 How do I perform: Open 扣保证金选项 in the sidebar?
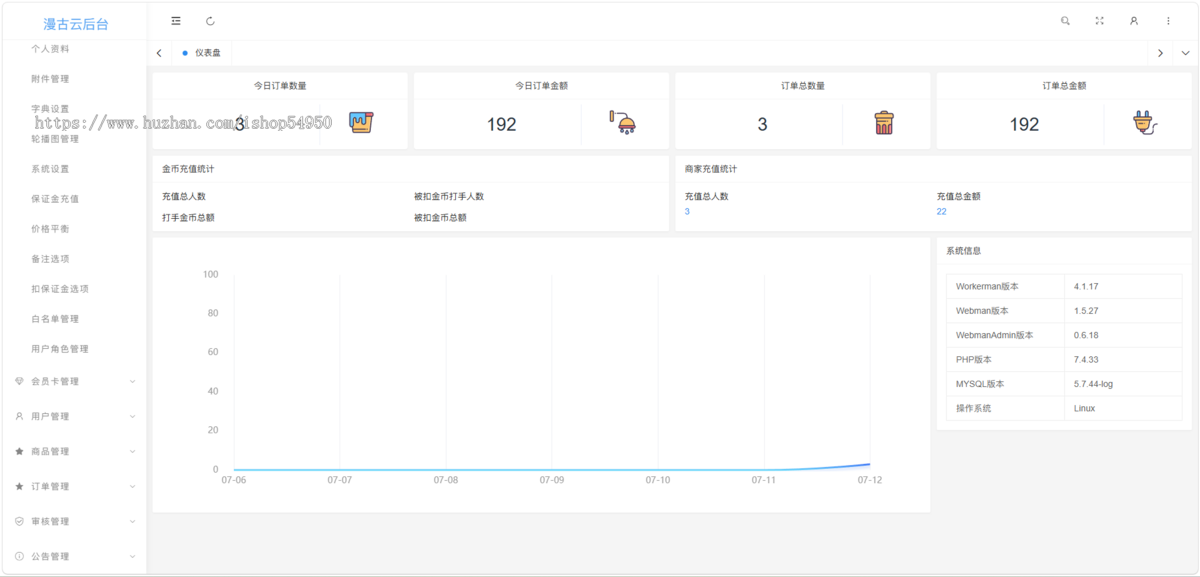pyautogui.click(x=60, y=289)
